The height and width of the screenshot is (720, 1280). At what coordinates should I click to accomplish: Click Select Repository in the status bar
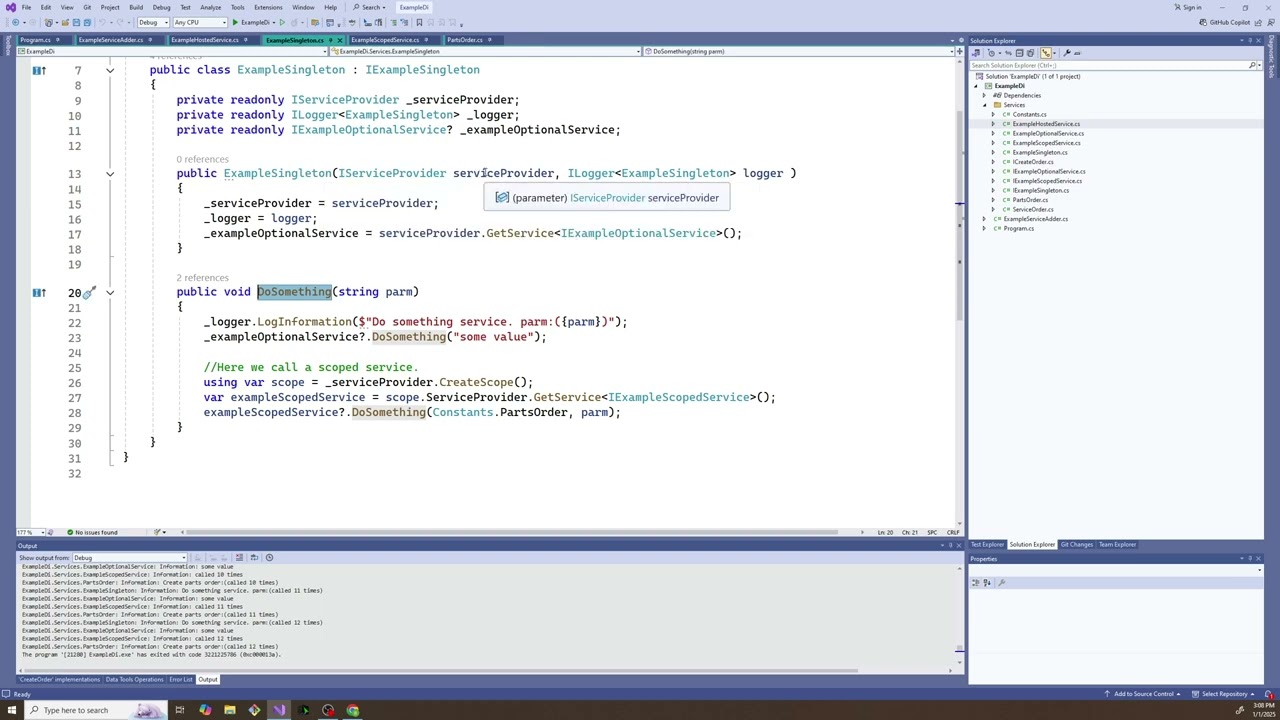tap(1224, 694)
